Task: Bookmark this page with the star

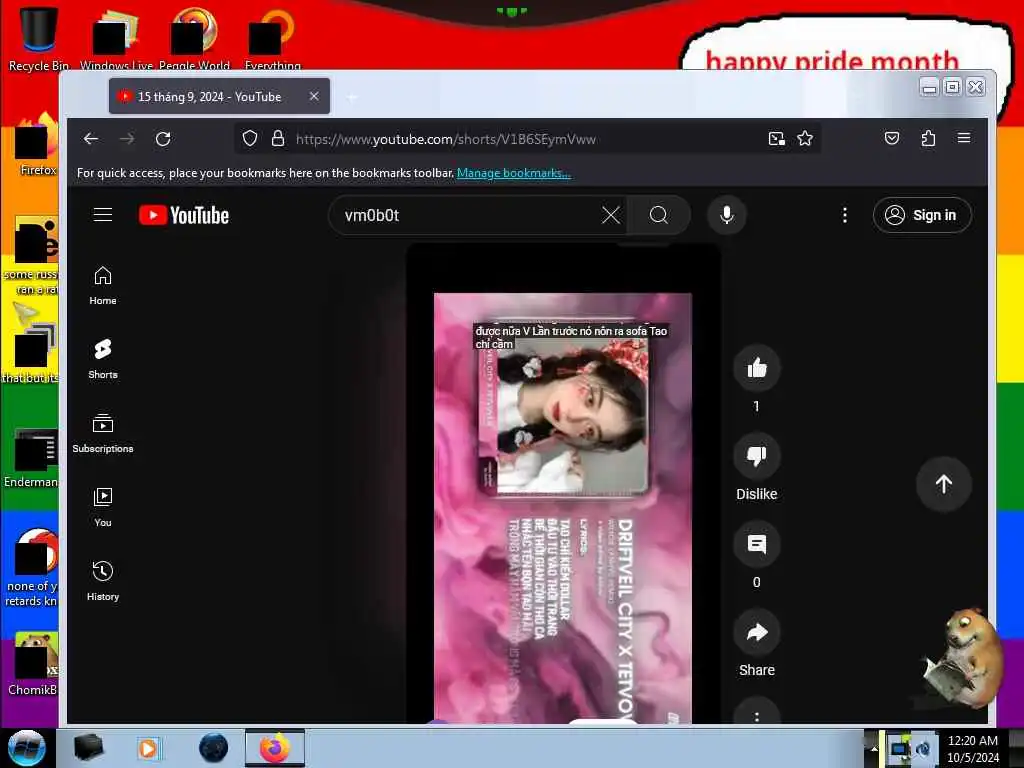Action: coord(805,138)
